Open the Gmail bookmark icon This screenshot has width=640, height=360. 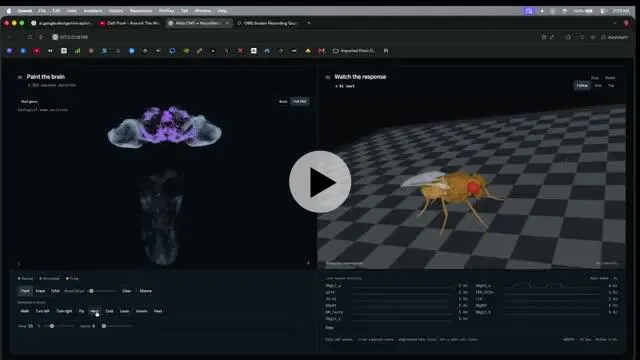[322, 51]
